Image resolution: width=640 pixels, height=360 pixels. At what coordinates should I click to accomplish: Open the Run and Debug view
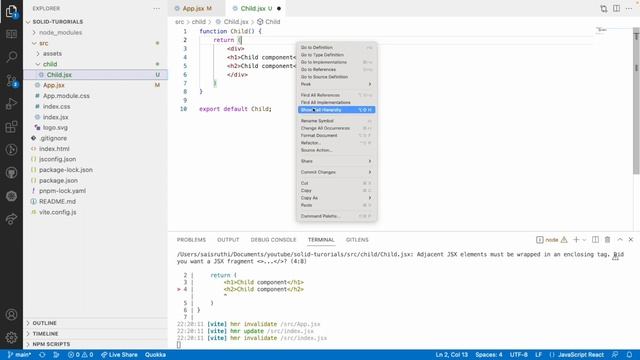11,104
